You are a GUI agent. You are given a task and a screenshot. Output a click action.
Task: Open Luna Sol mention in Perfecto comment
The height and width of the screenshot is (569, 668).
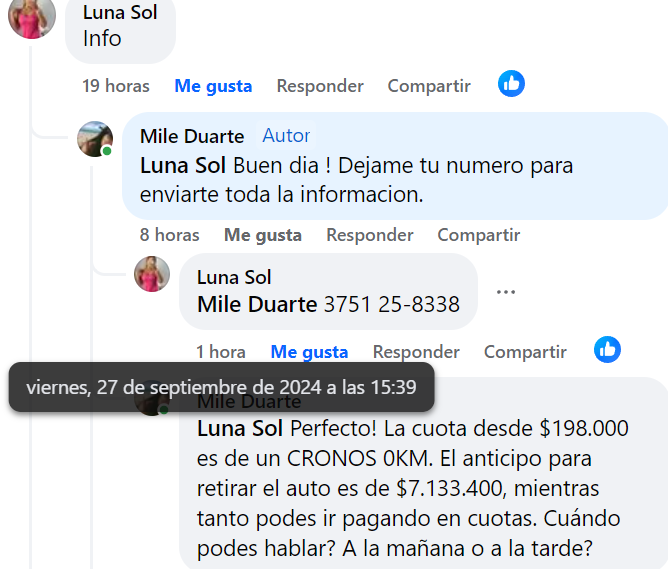click(x=240, y=428)
